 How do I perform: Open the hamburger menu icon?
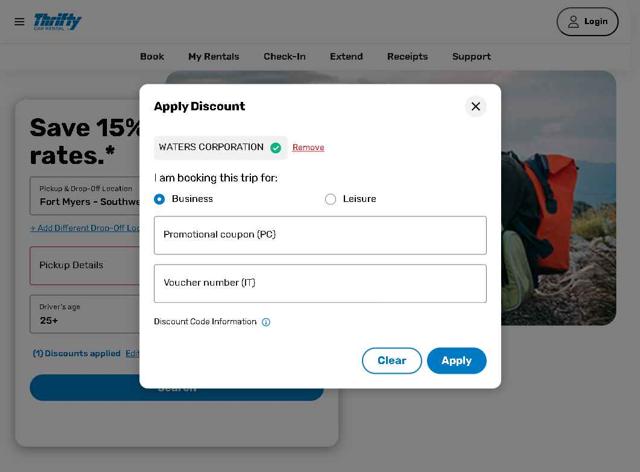coord(19,22)
